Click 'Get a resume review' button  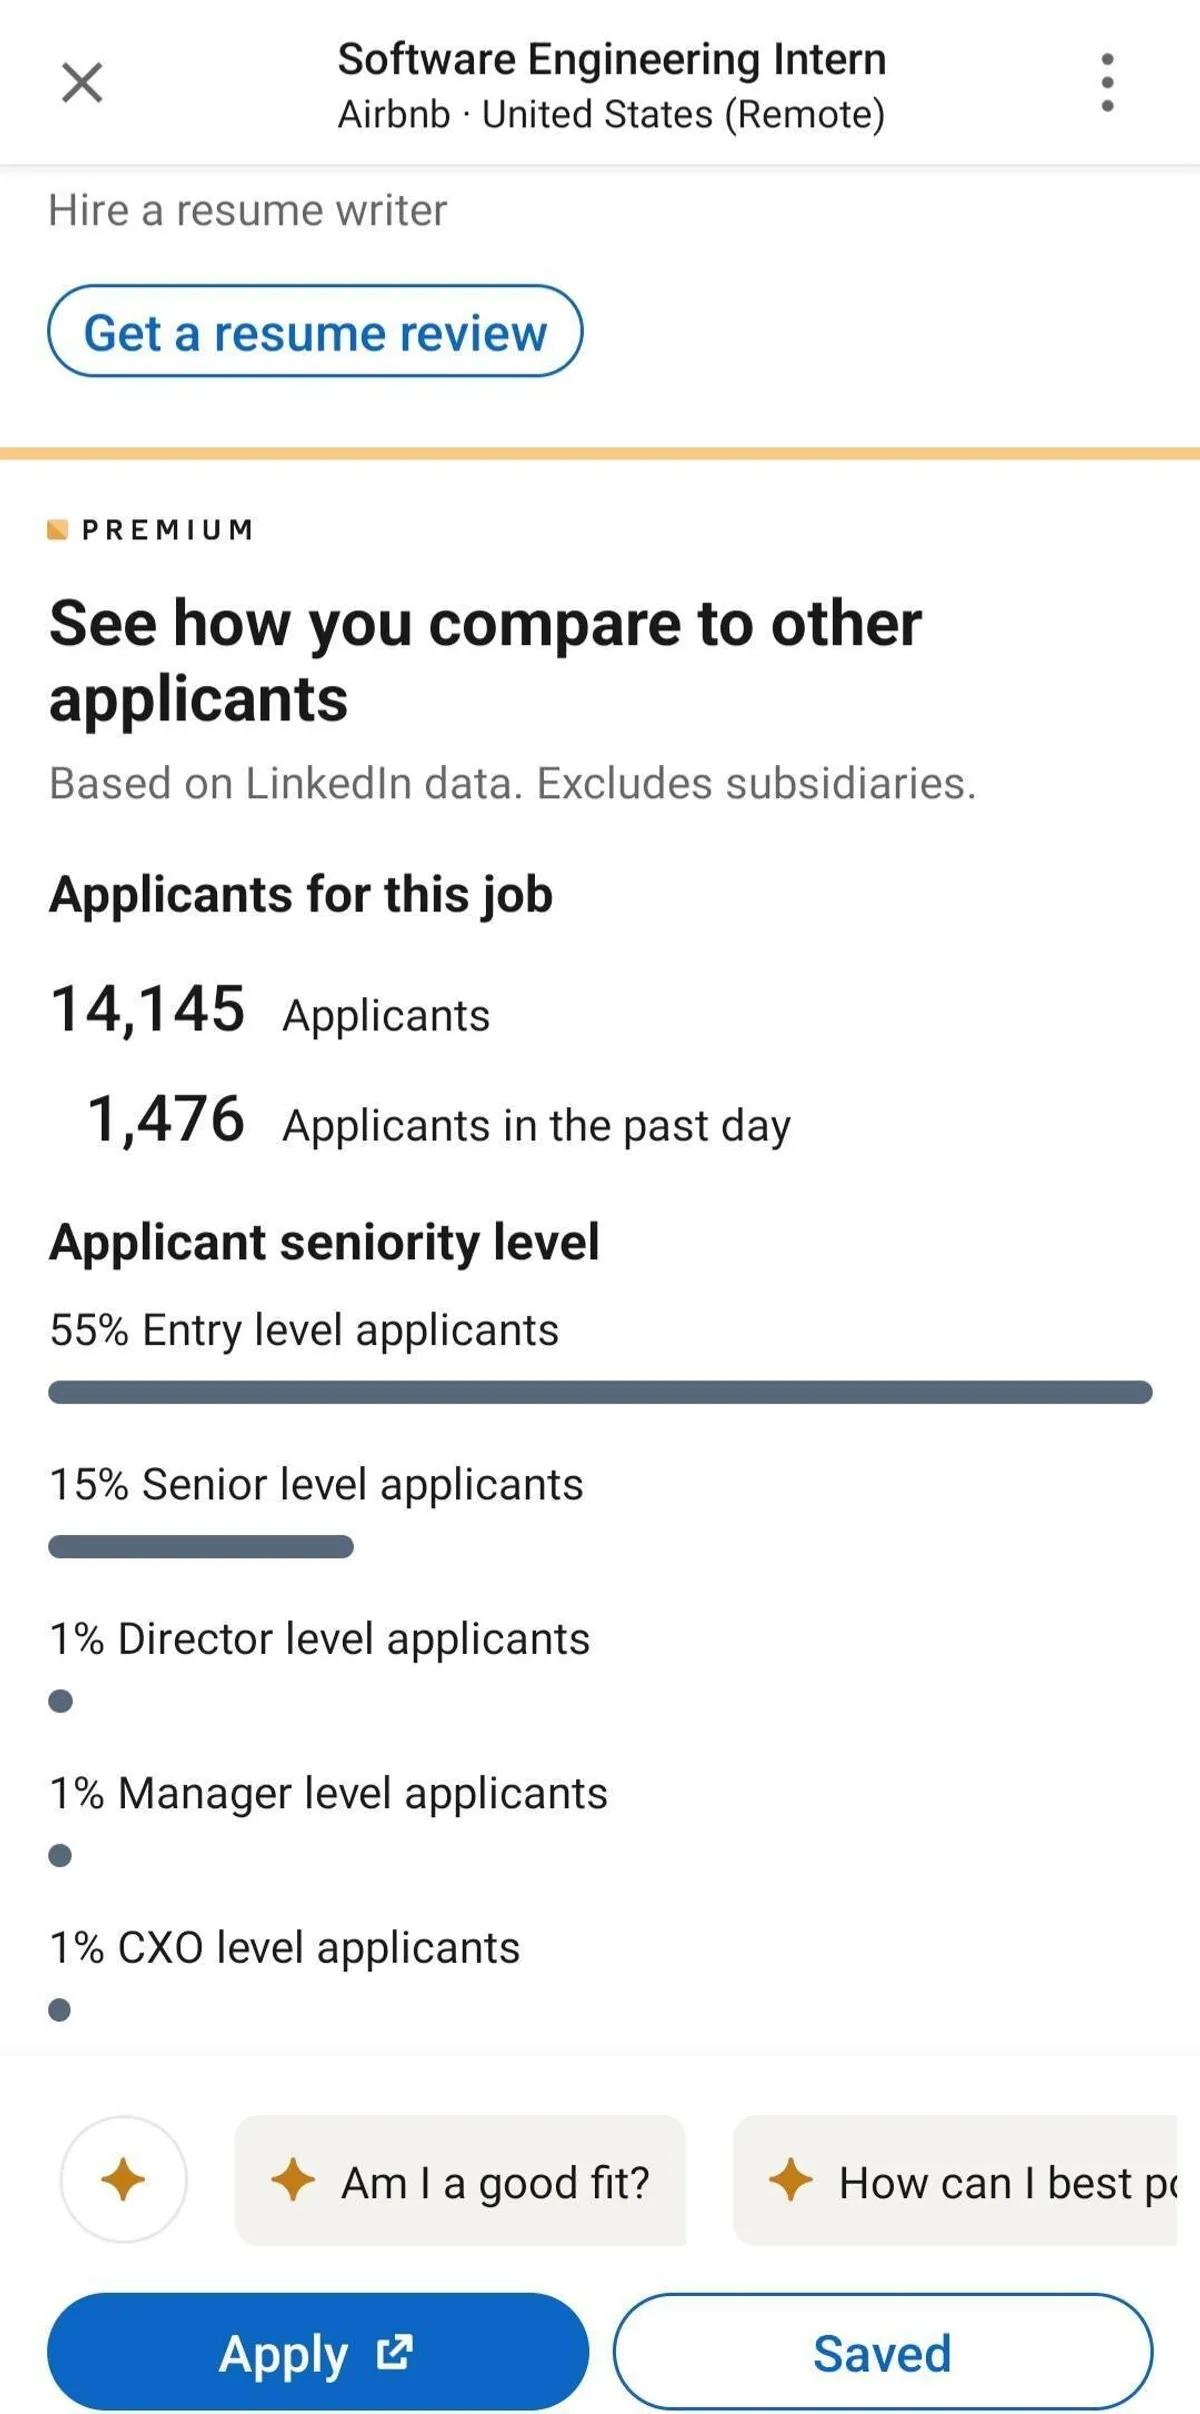coord(315,332)
